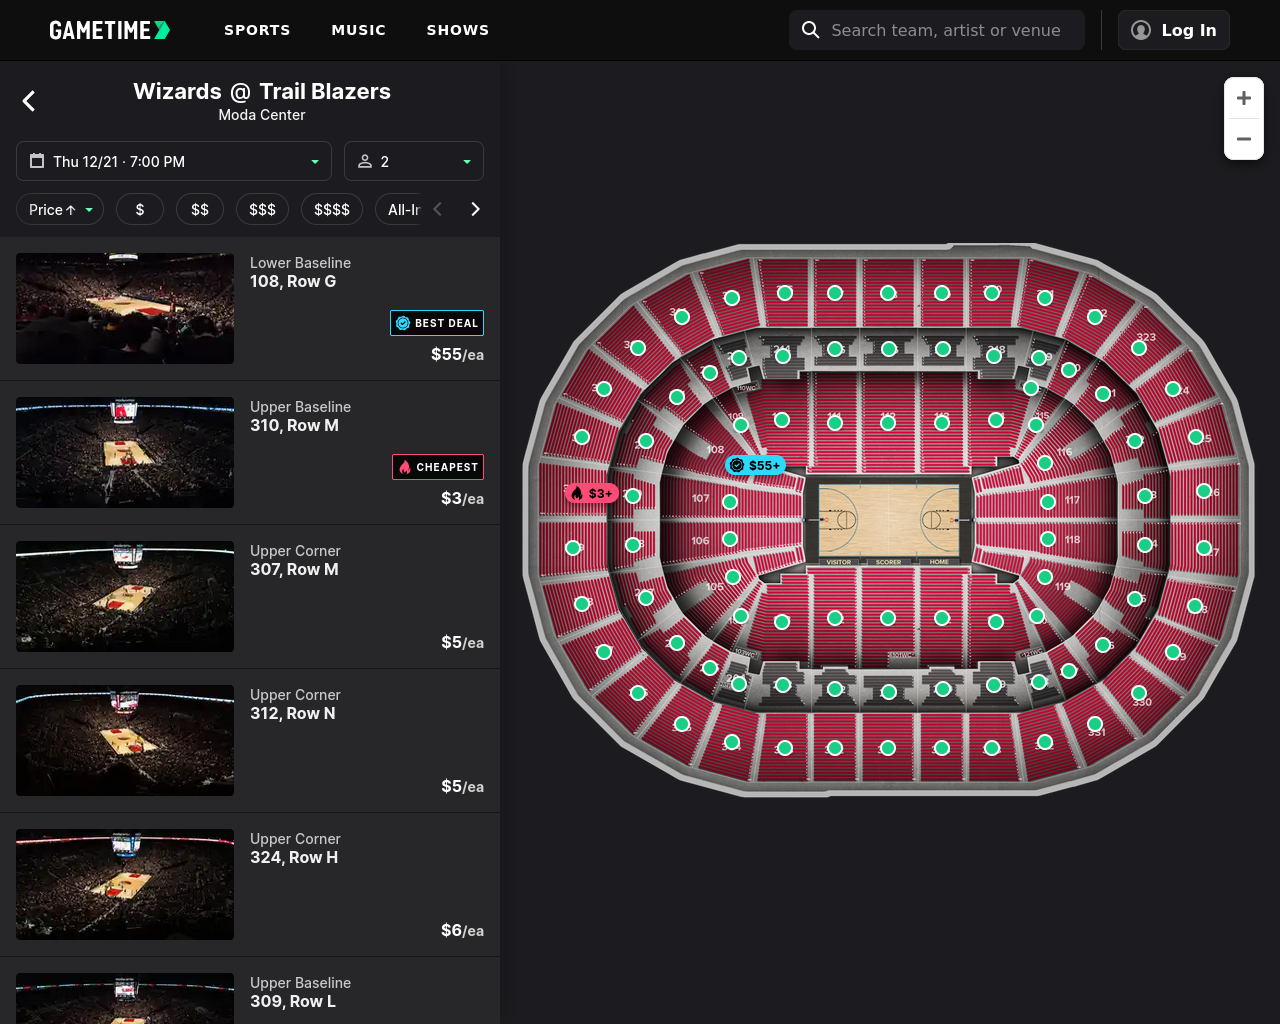The image size is (1280, 1024).
Task: Click the $55/ea price
Action: [x=457, y=354]
